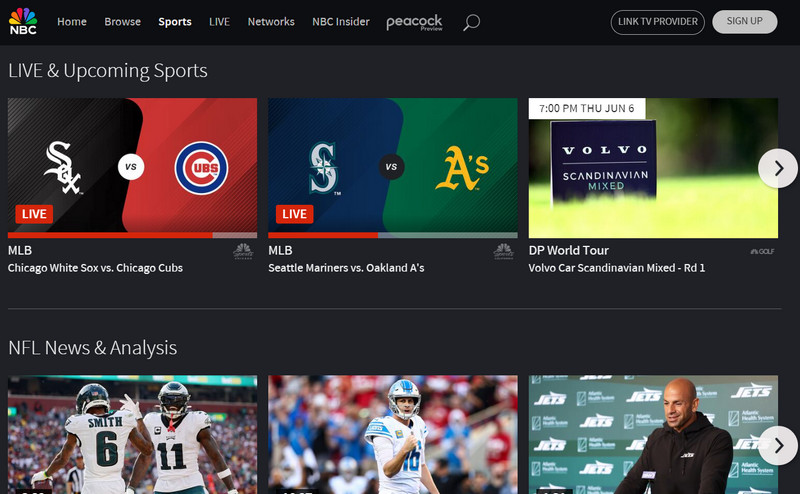
Task: Advance the NFL News & Analysis carousel
Action: [778, 446]
